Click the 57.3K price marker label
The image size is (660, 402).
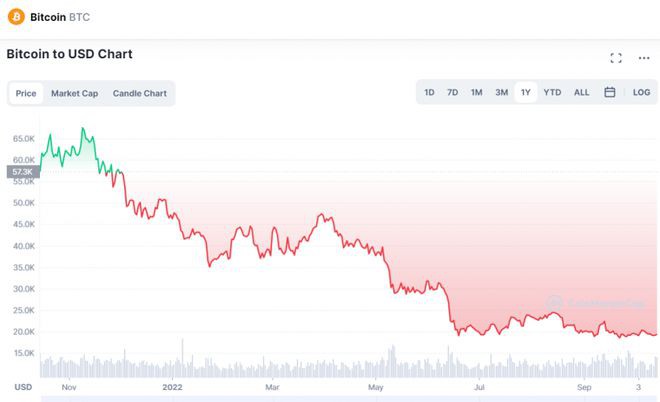[x=22, y=172]
